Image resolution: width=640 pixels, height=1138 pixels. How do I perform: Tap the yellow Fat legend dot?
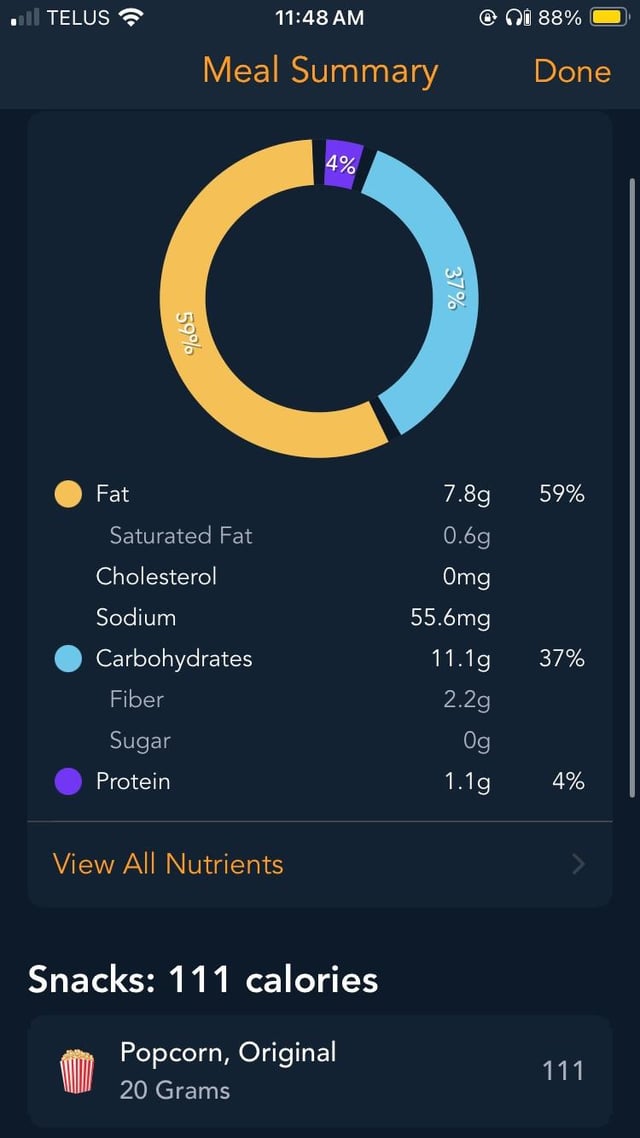[68, 494]
